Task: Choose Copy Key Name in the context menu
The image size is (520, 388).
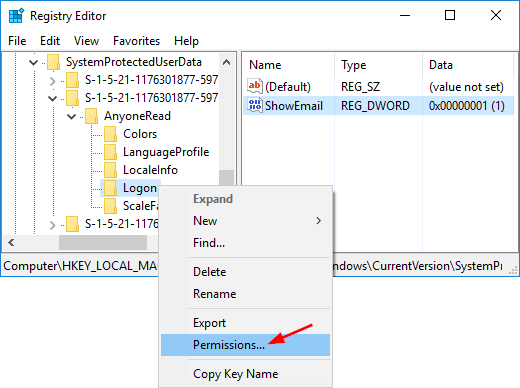Action: click(x=245, y=374)
